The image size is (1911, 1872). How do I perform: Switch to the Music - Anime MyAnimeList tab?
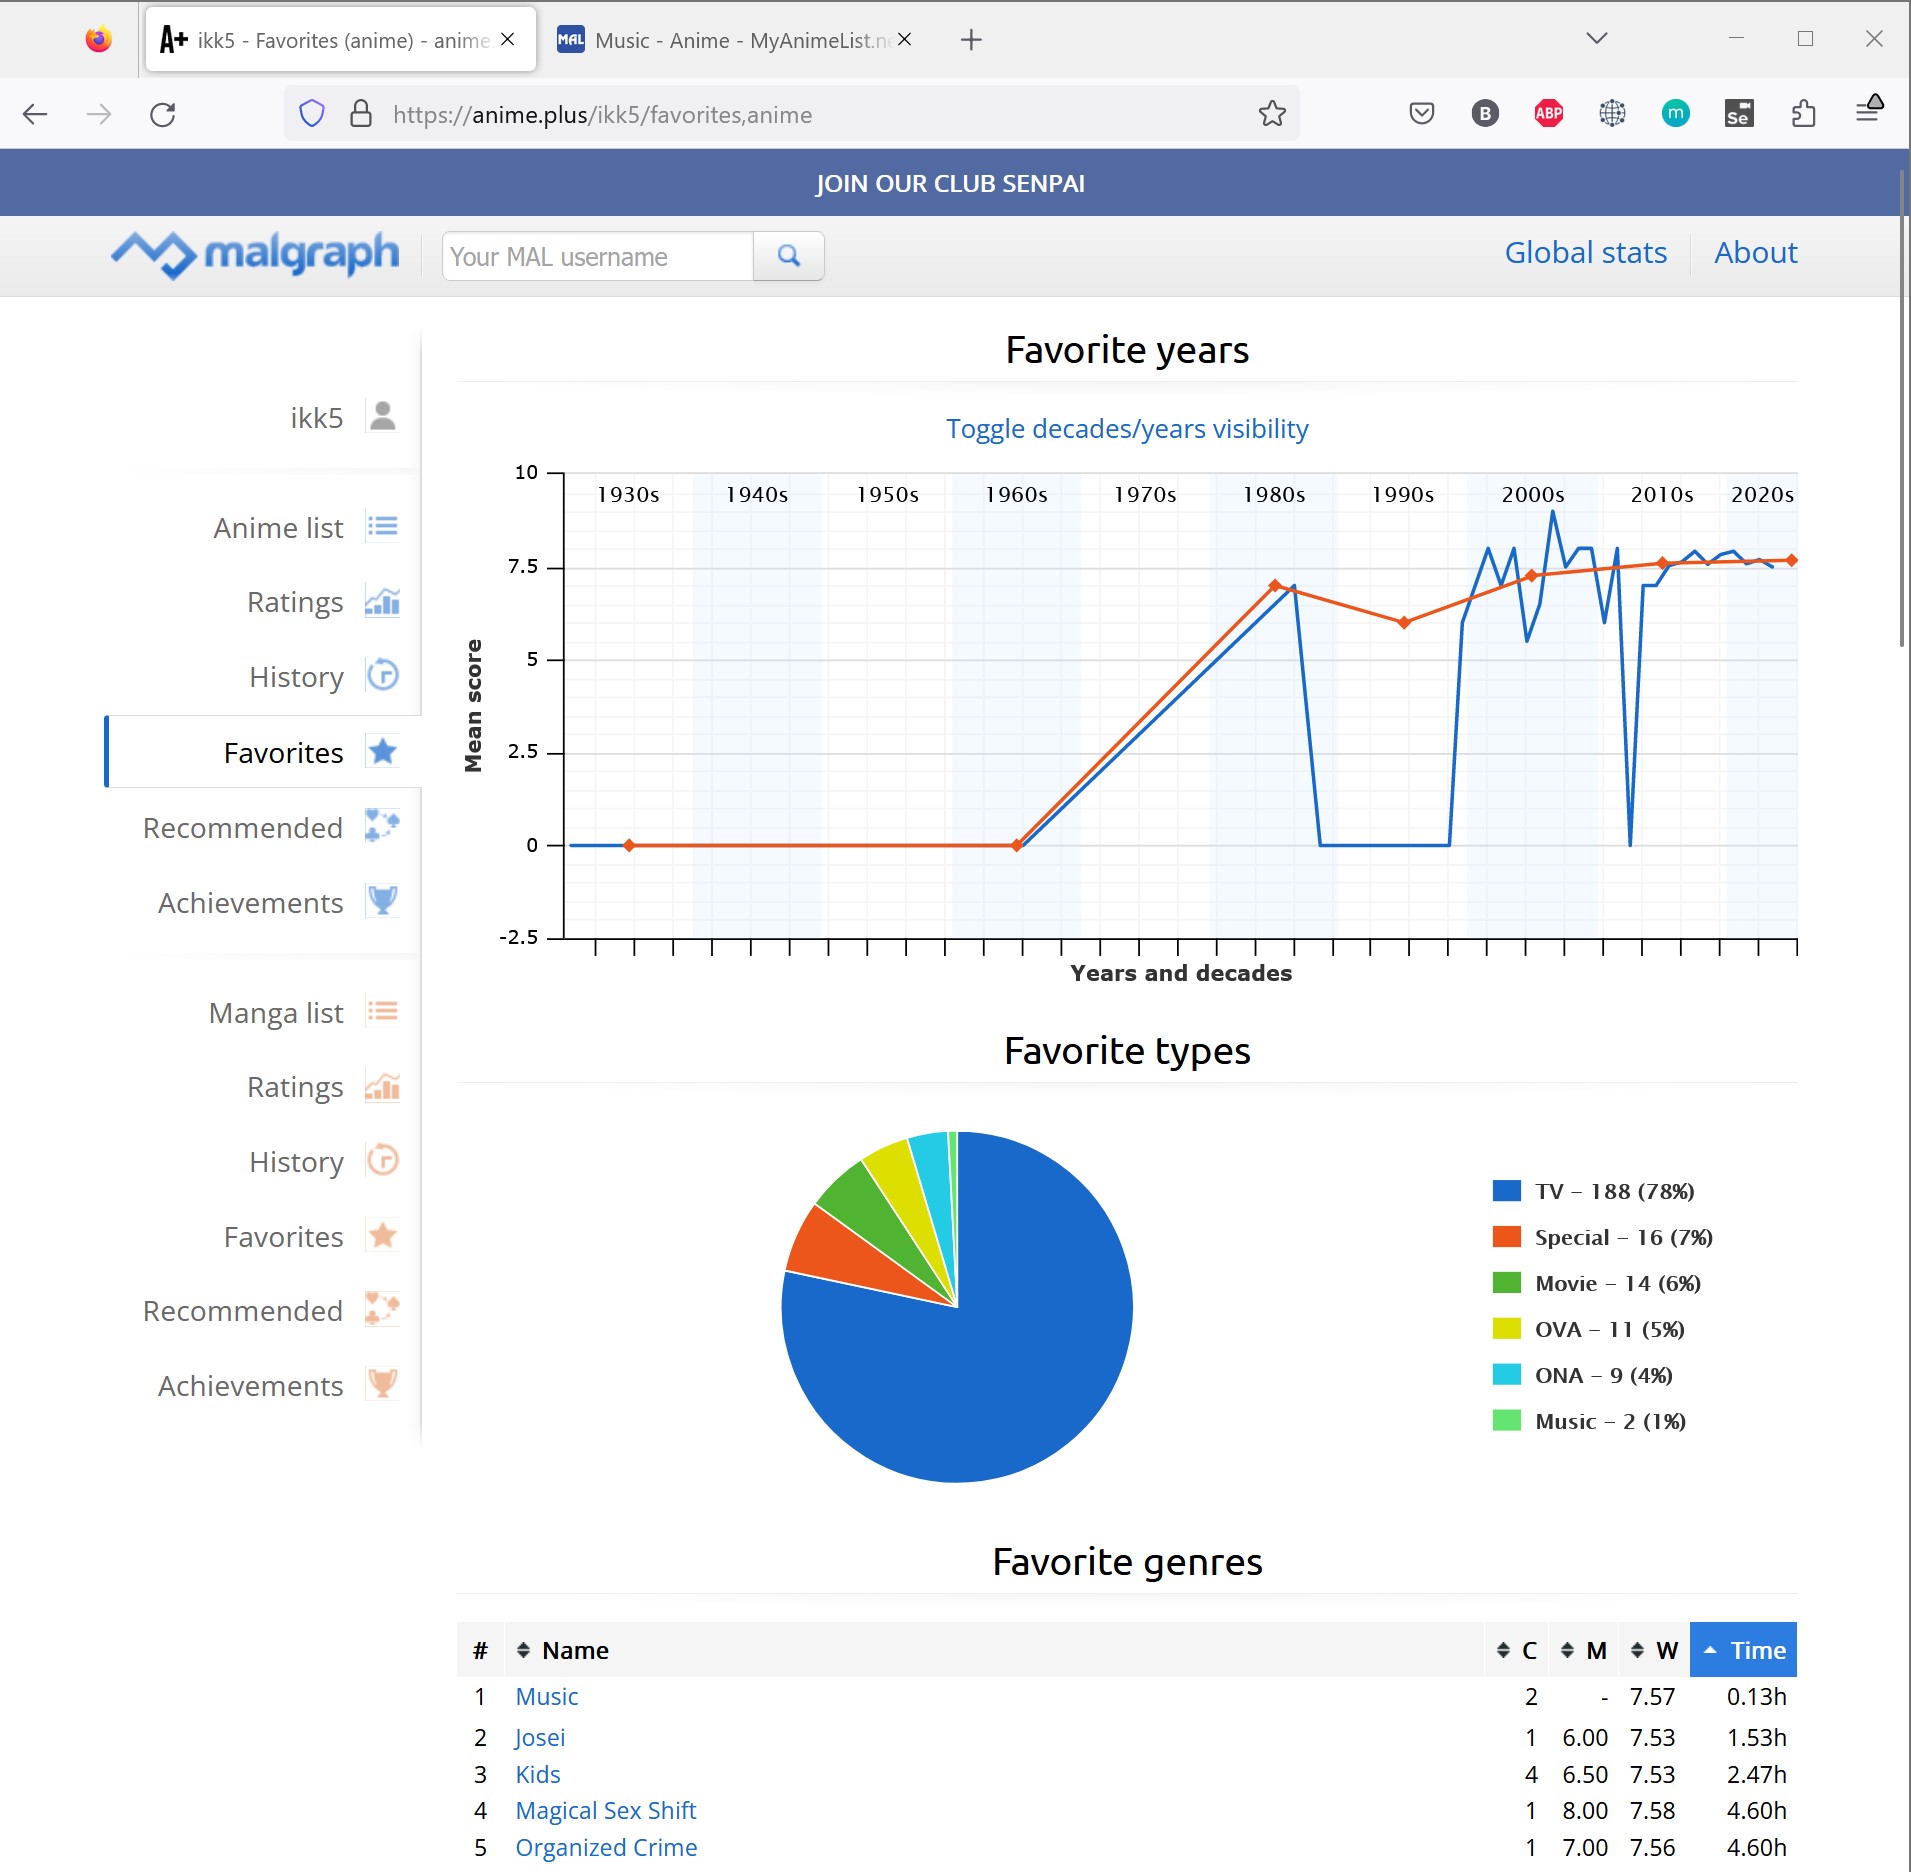pyautogui.click(x=735, y=40)
